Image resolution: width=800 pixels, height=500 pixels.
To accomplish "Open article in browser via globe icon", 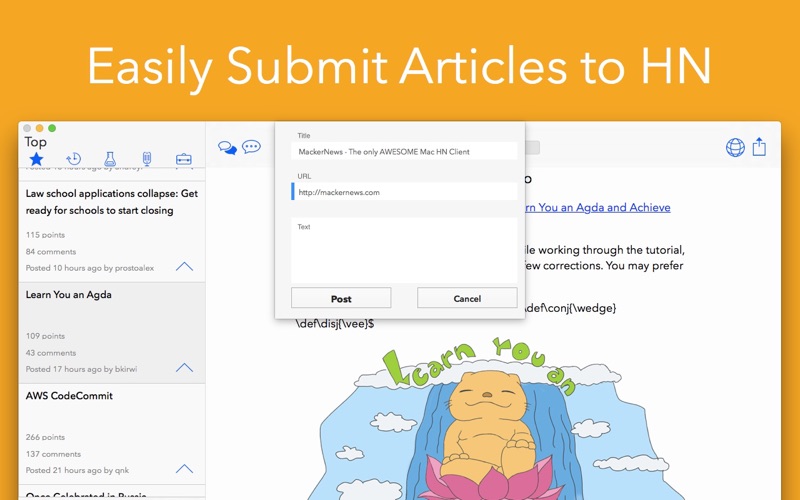I will 735,147.
